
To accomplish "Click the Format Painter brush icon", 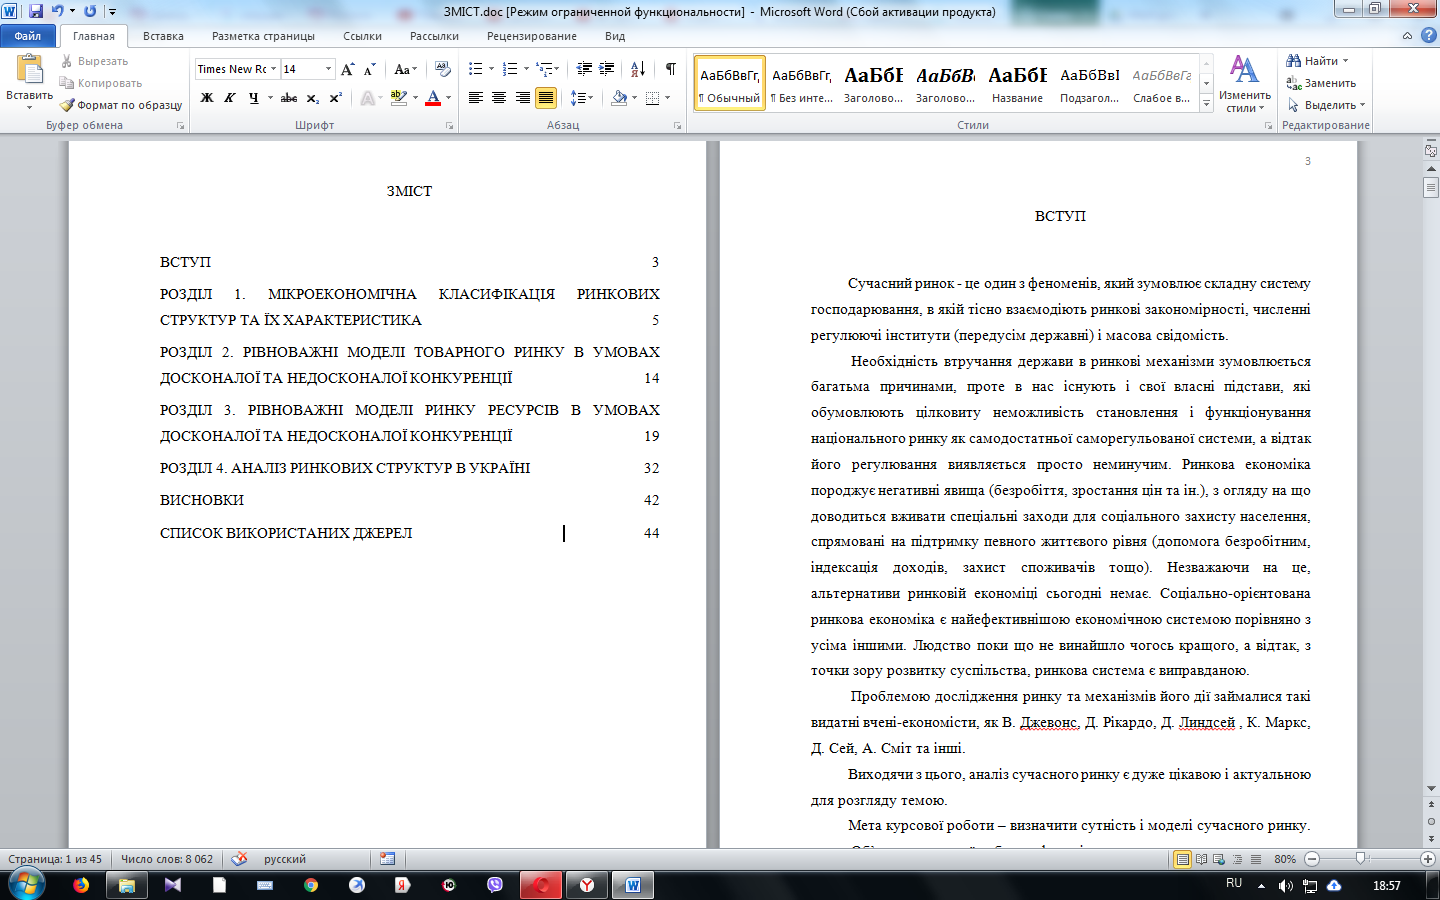I will 67,105.
